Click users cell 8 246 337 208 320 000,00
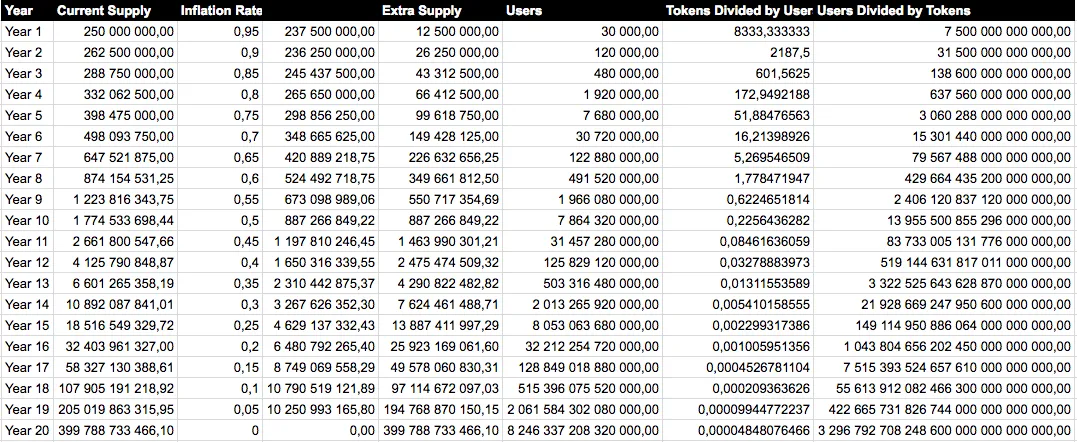The image size is (1077, 442). (582, 430)
